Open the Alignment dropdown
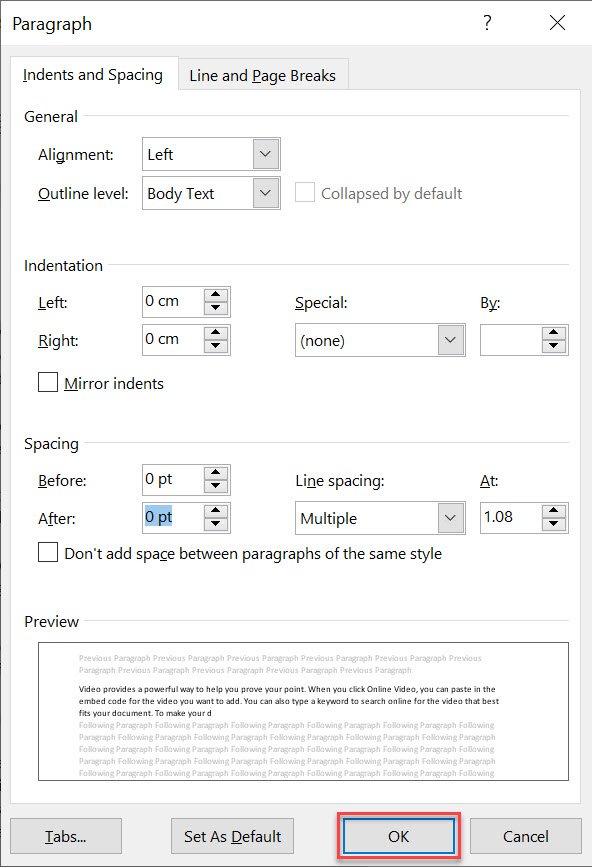 pos(266,155)
